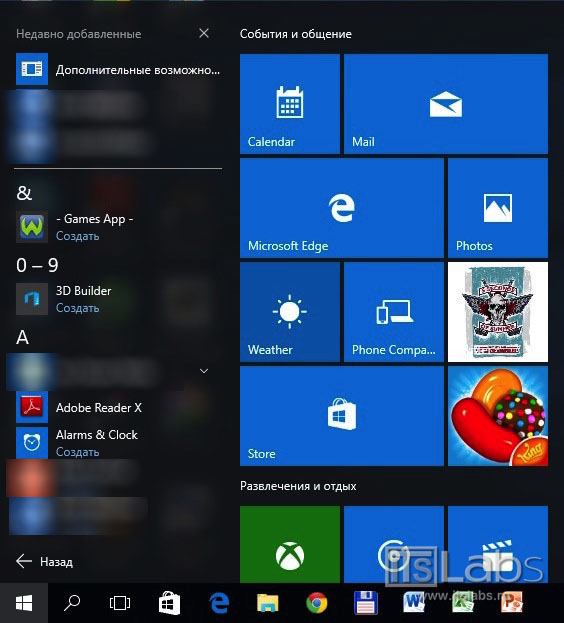Image resolution: width=564 pixels, height=623 pixels.
Task: Open Word from the taskbar
Action: (414, 602)
